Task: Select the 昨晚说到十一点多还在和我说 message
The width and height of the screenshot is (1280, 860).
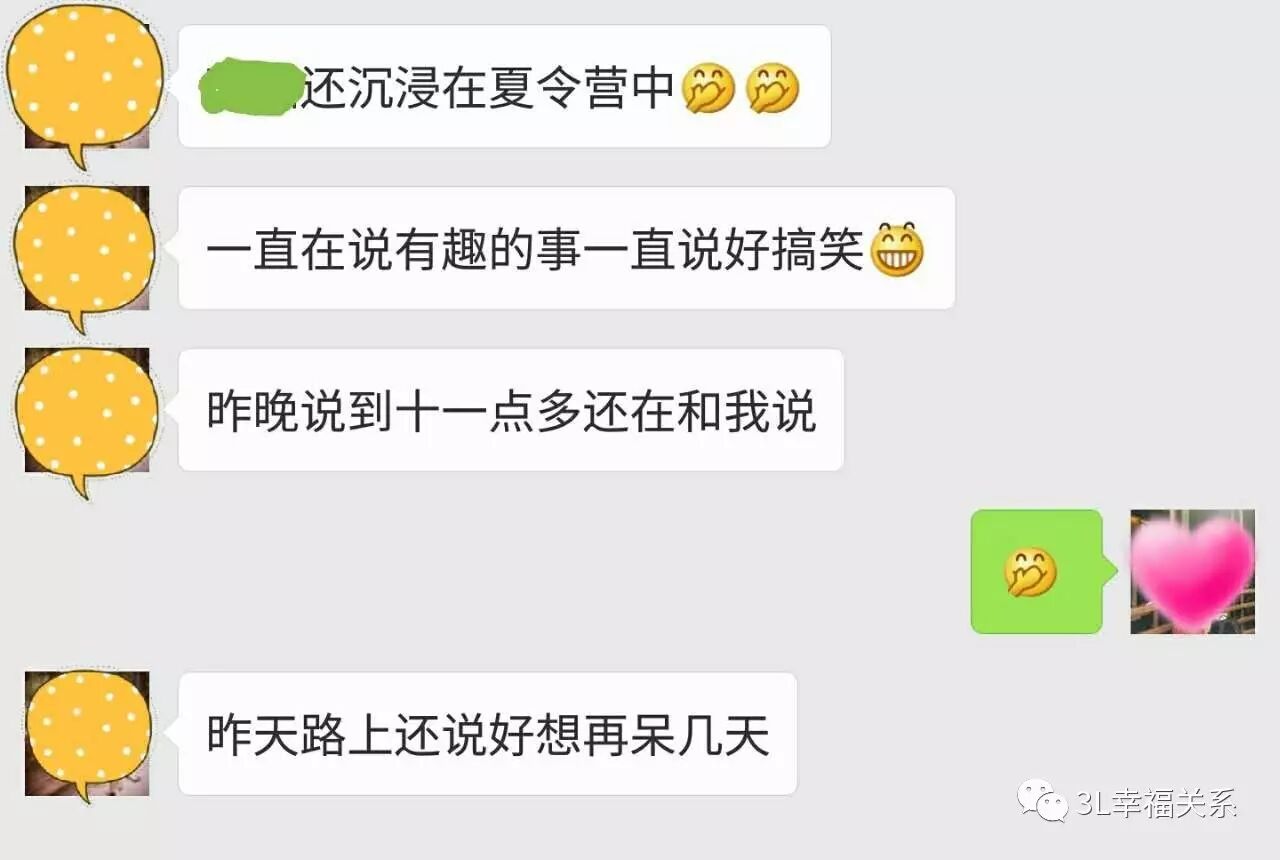Action: pos(510,410)
